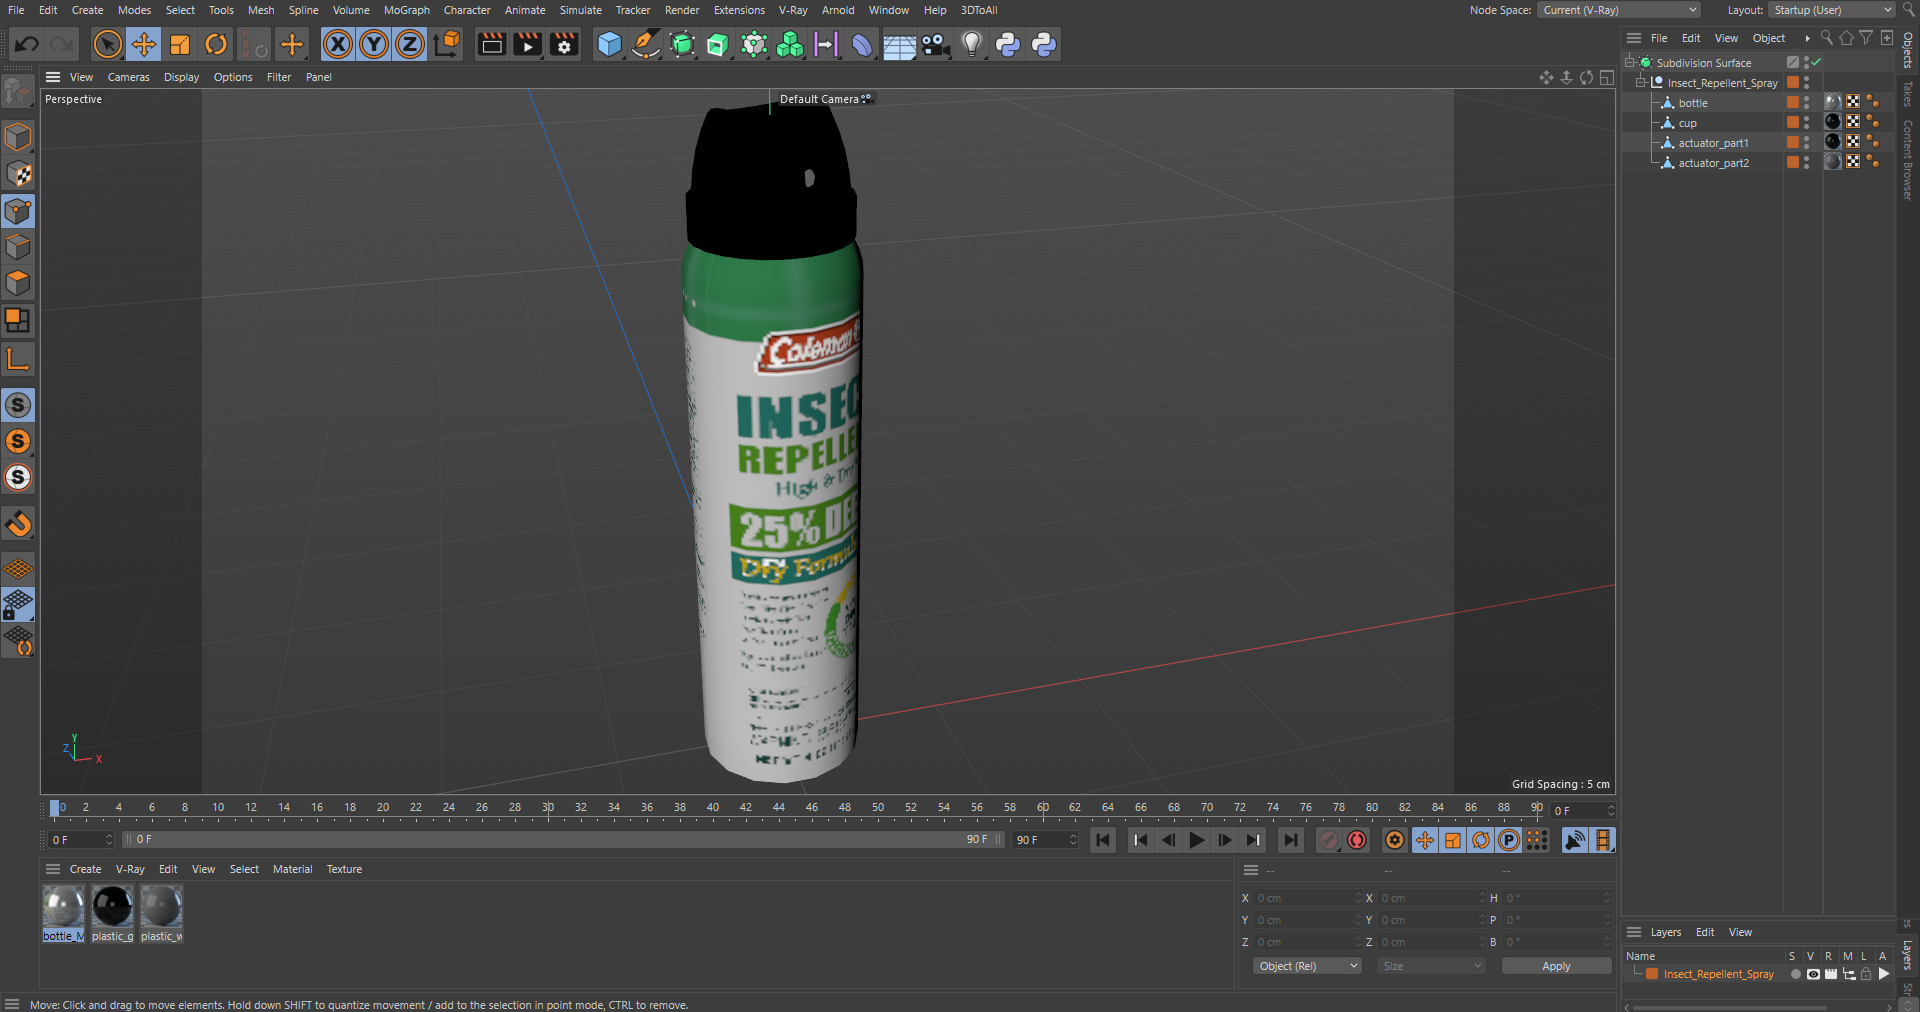
Task: Toggle Autokeying button
Action: (x=1357, y=840)
